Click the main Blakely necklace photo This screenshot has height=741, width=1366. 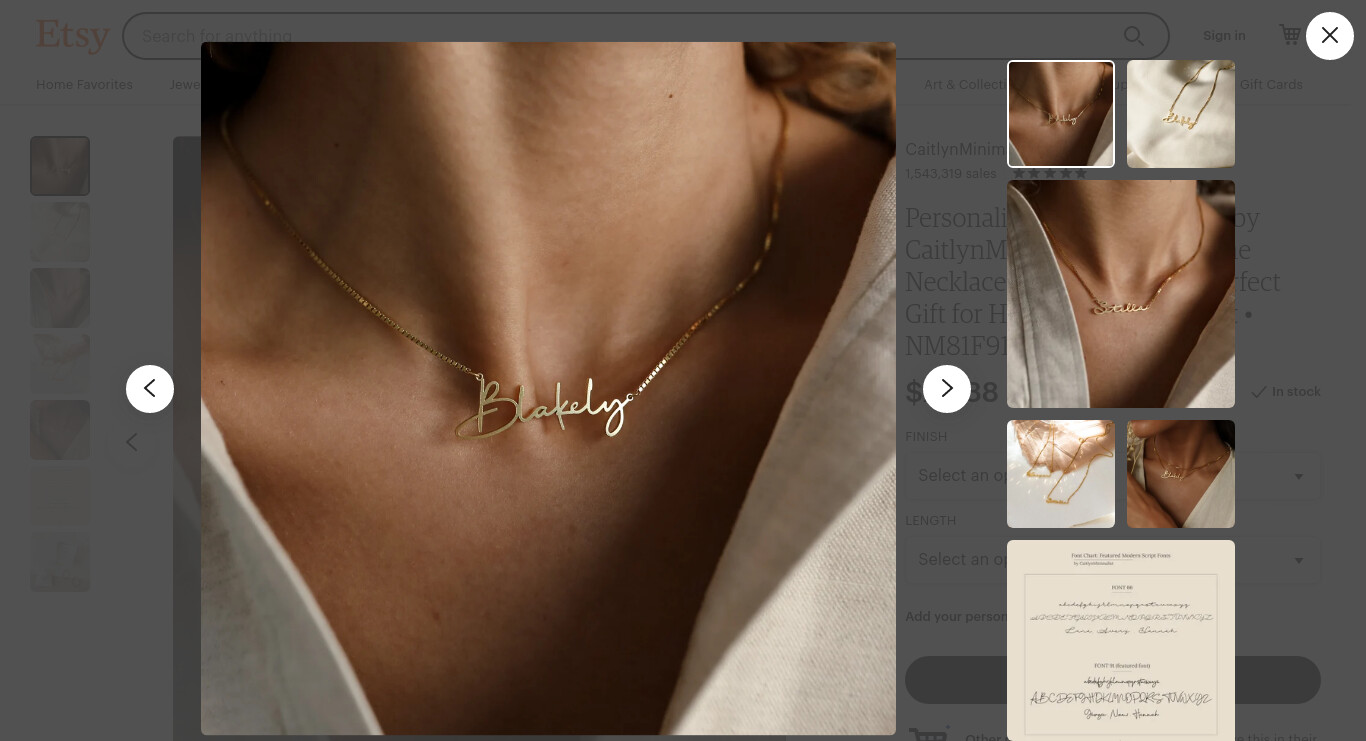click(548, 389)
